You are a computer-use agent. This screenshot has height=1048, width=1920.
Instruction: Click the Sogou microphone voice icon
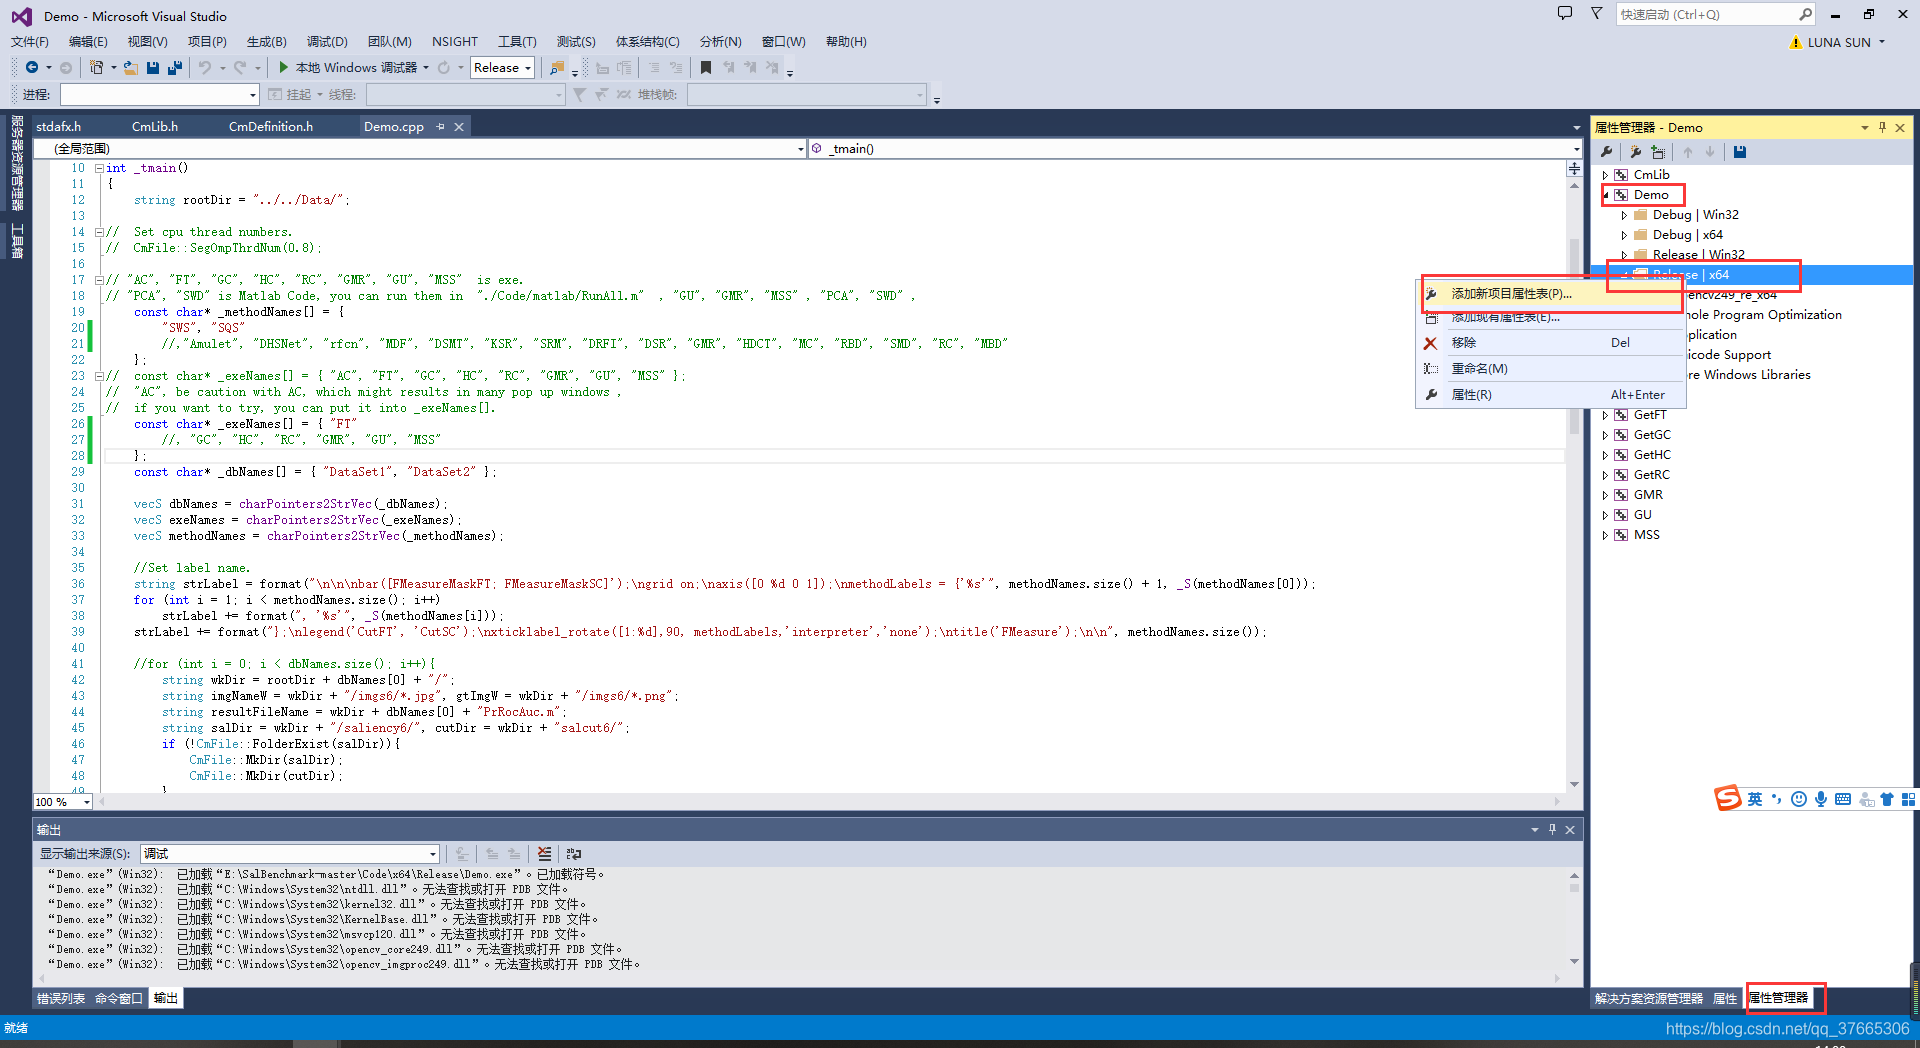click(x=1821, y=799)
